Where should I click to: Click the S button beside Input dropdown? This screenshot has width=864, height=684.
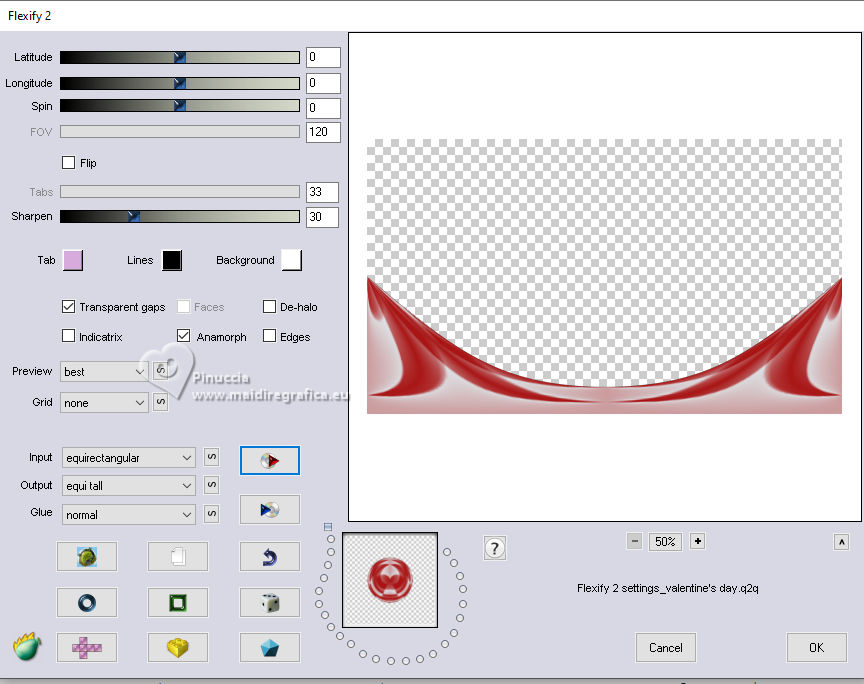(x=212, y=457)
